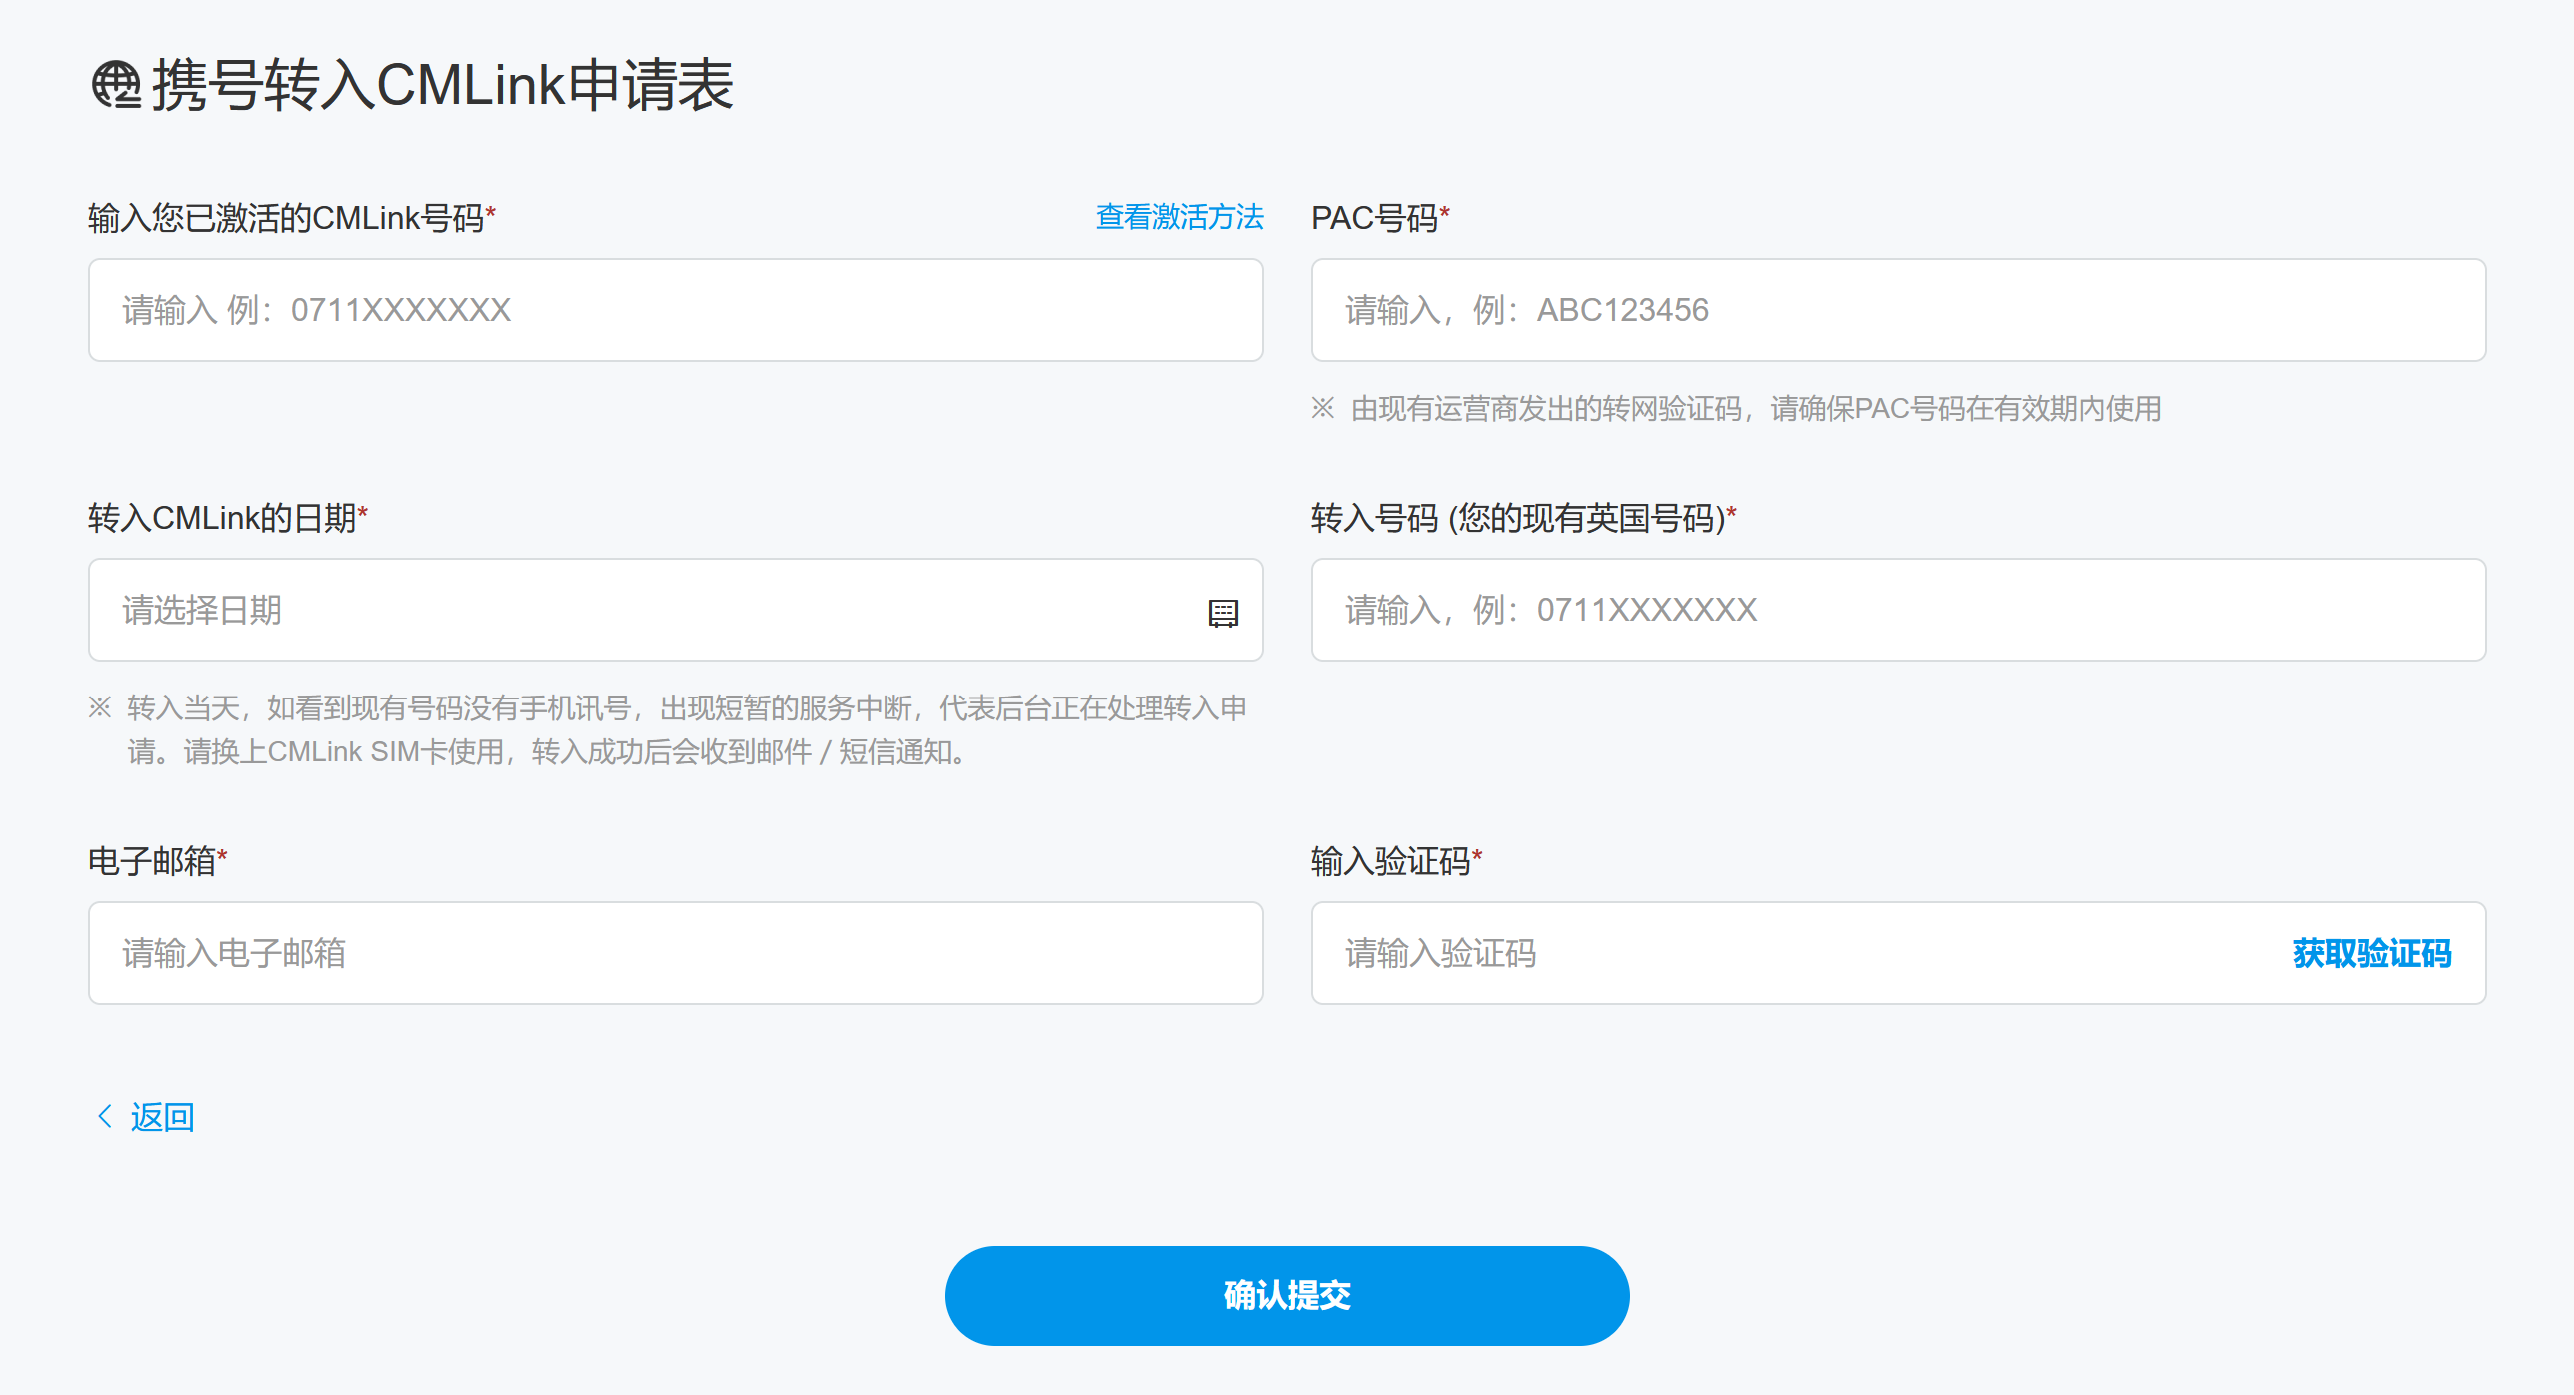
Task: Click the 转入号码 (您的现有英国号码) label
Action: (1523, 517)
